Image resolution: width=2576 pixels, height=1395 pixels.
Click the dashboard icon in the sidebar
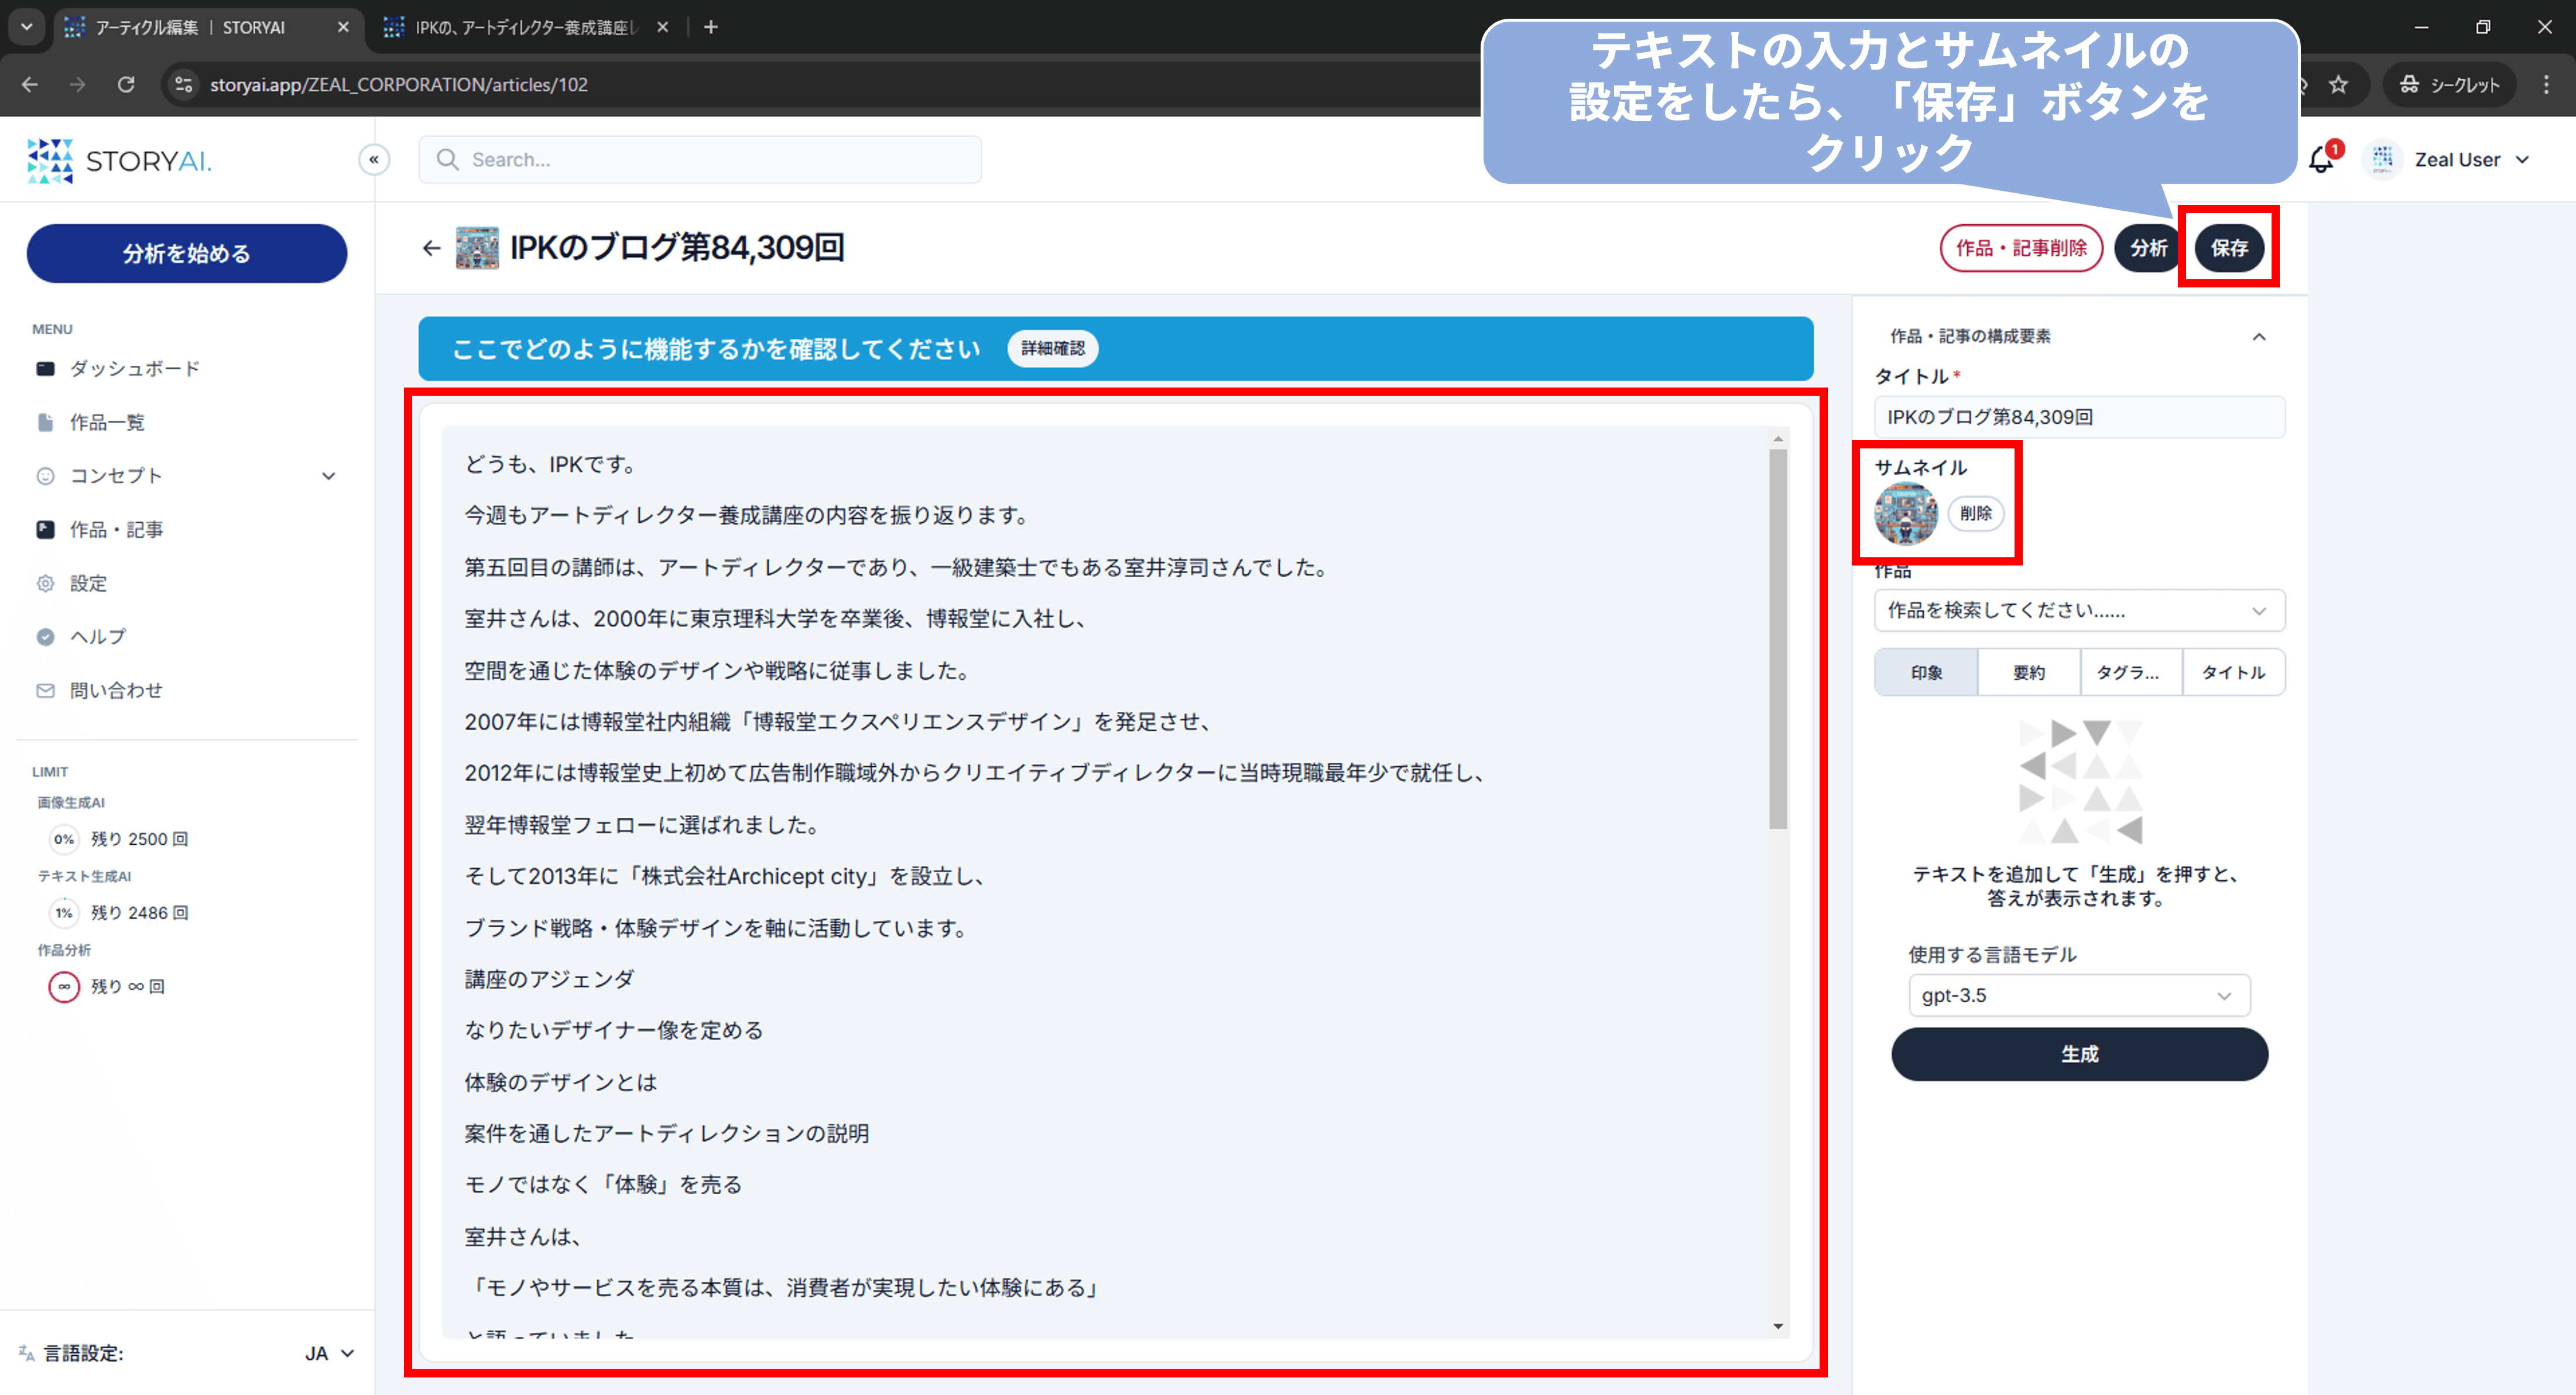45,369
